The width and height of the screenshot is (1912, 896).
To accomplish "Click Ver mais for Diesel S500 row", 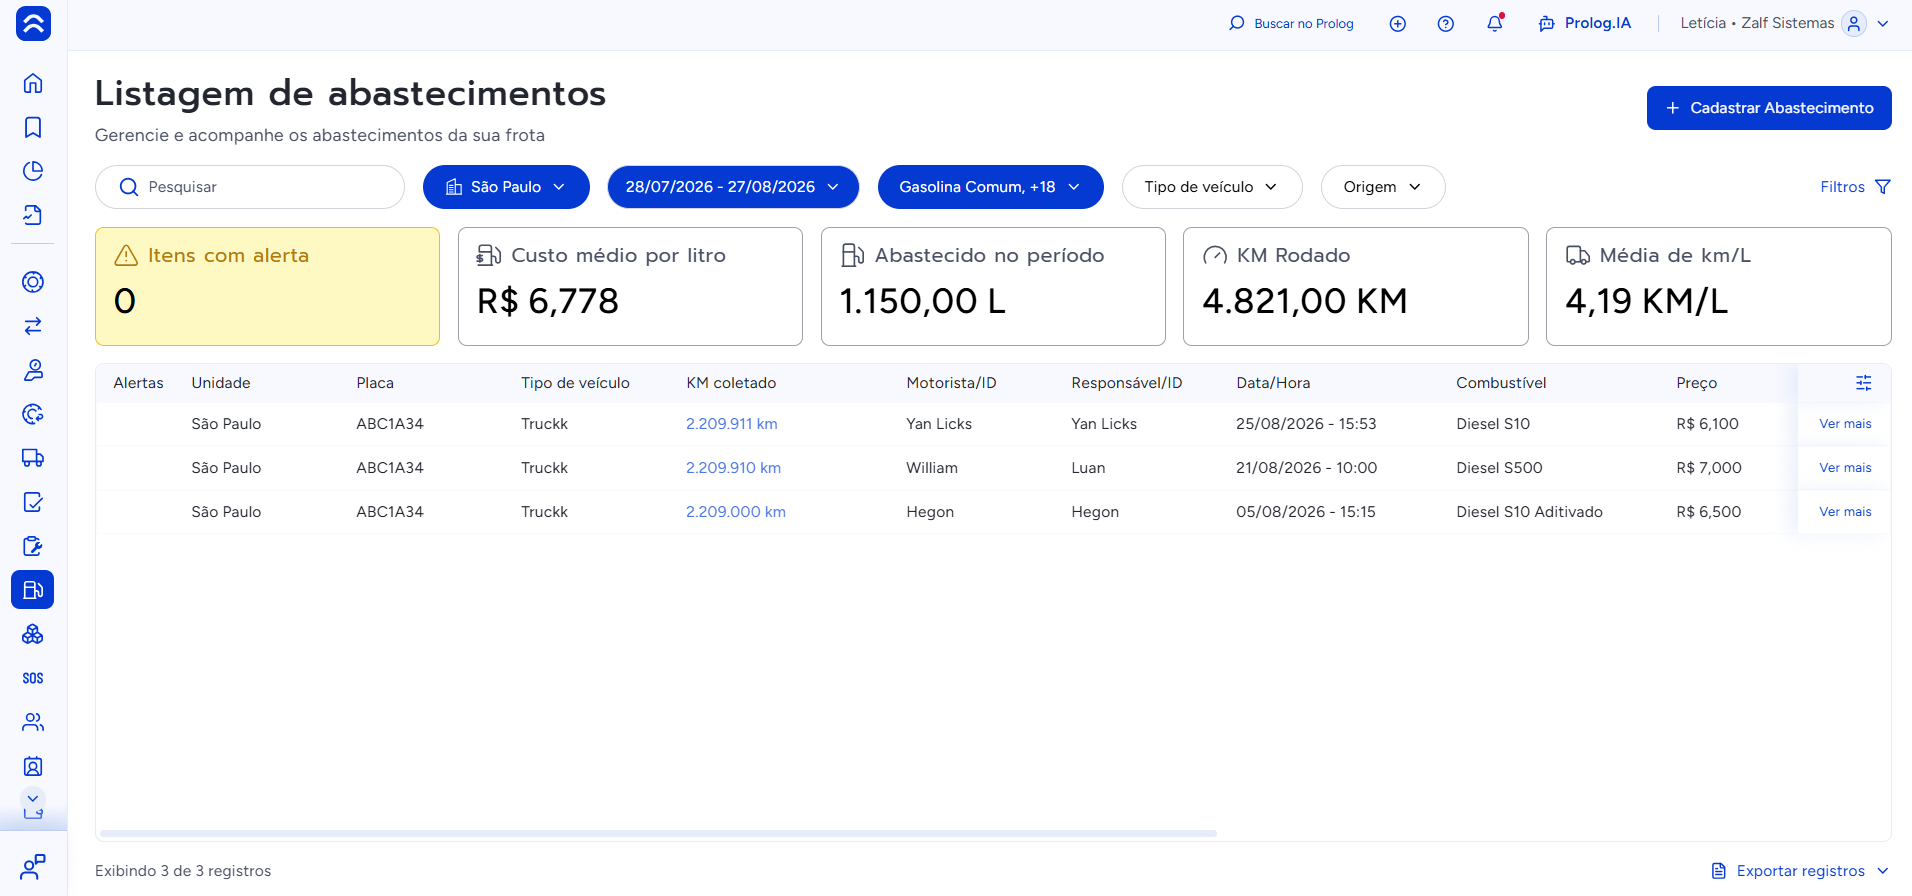I will pos(1845,468).
